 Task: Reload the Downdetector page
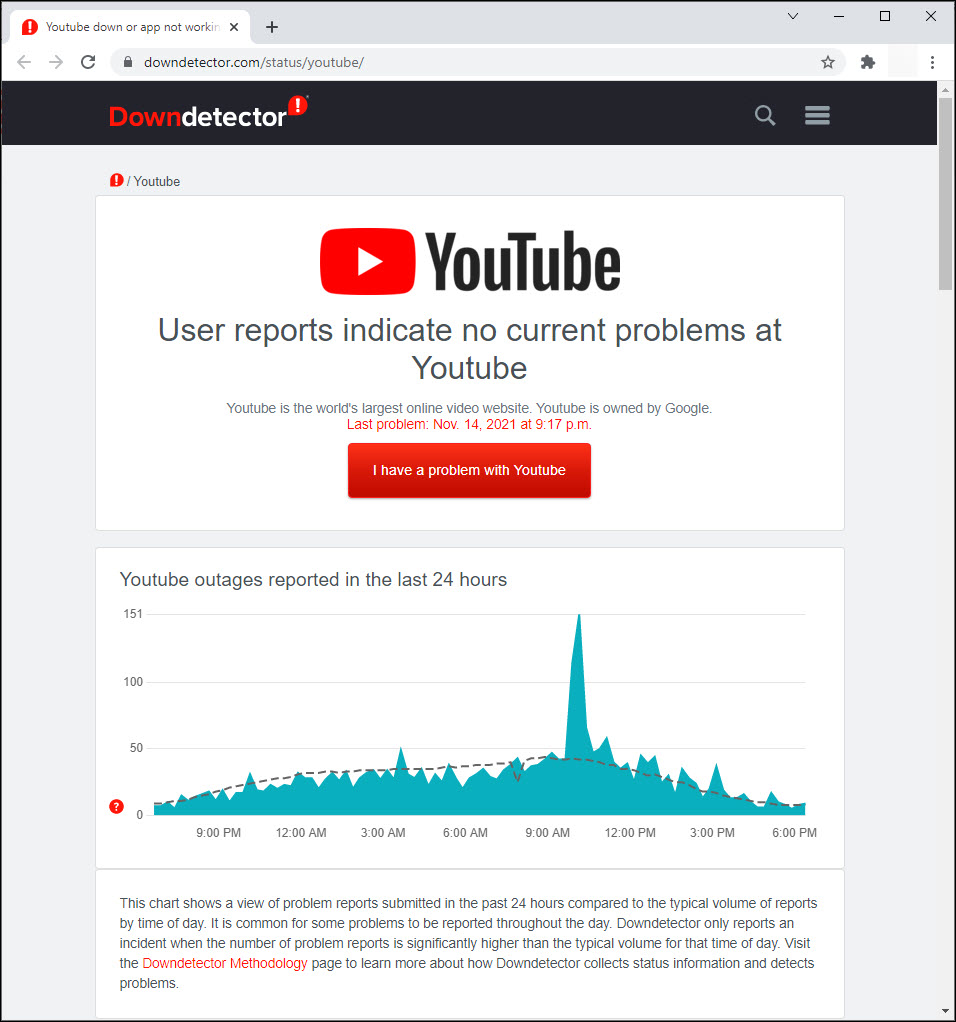(88, 62)
